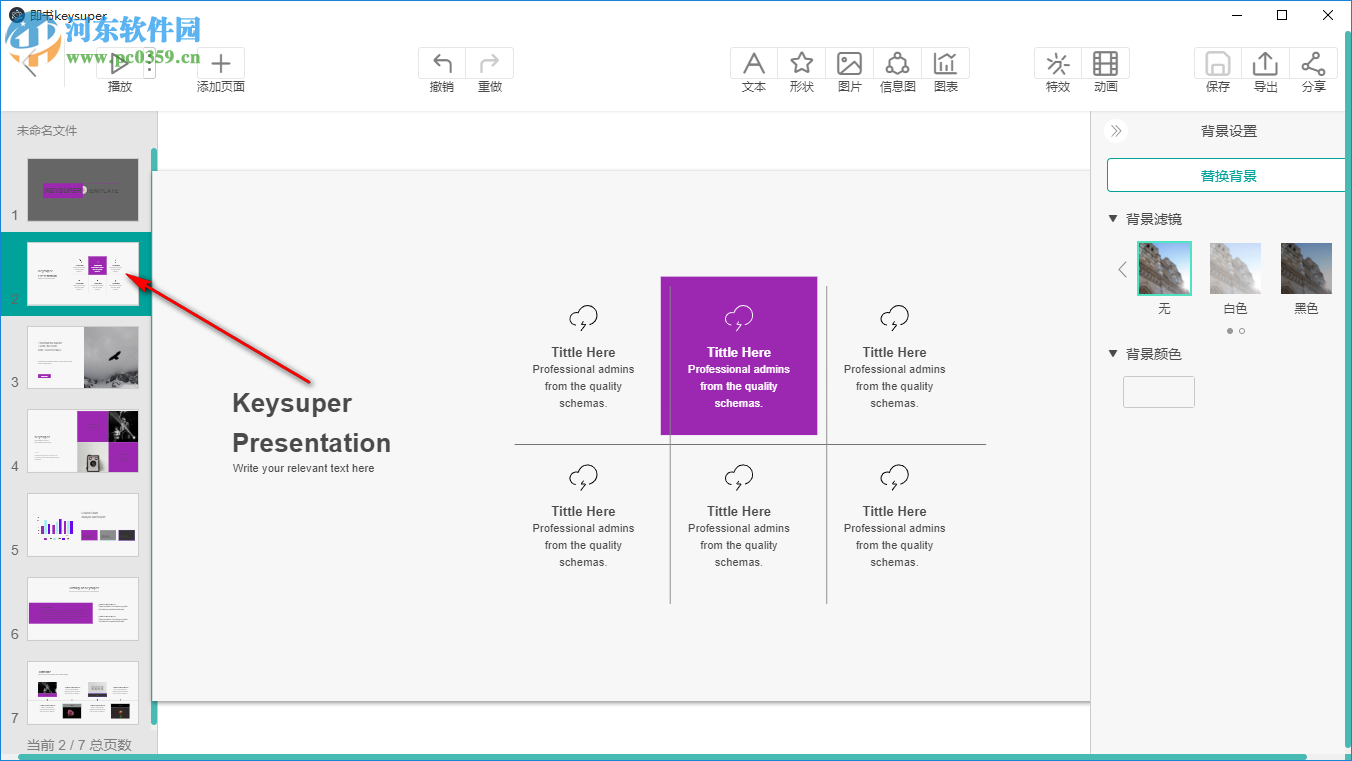Click the cloud icon in purple box
The width and height of the screenshot is (1352, 761).
pos(739,319)
